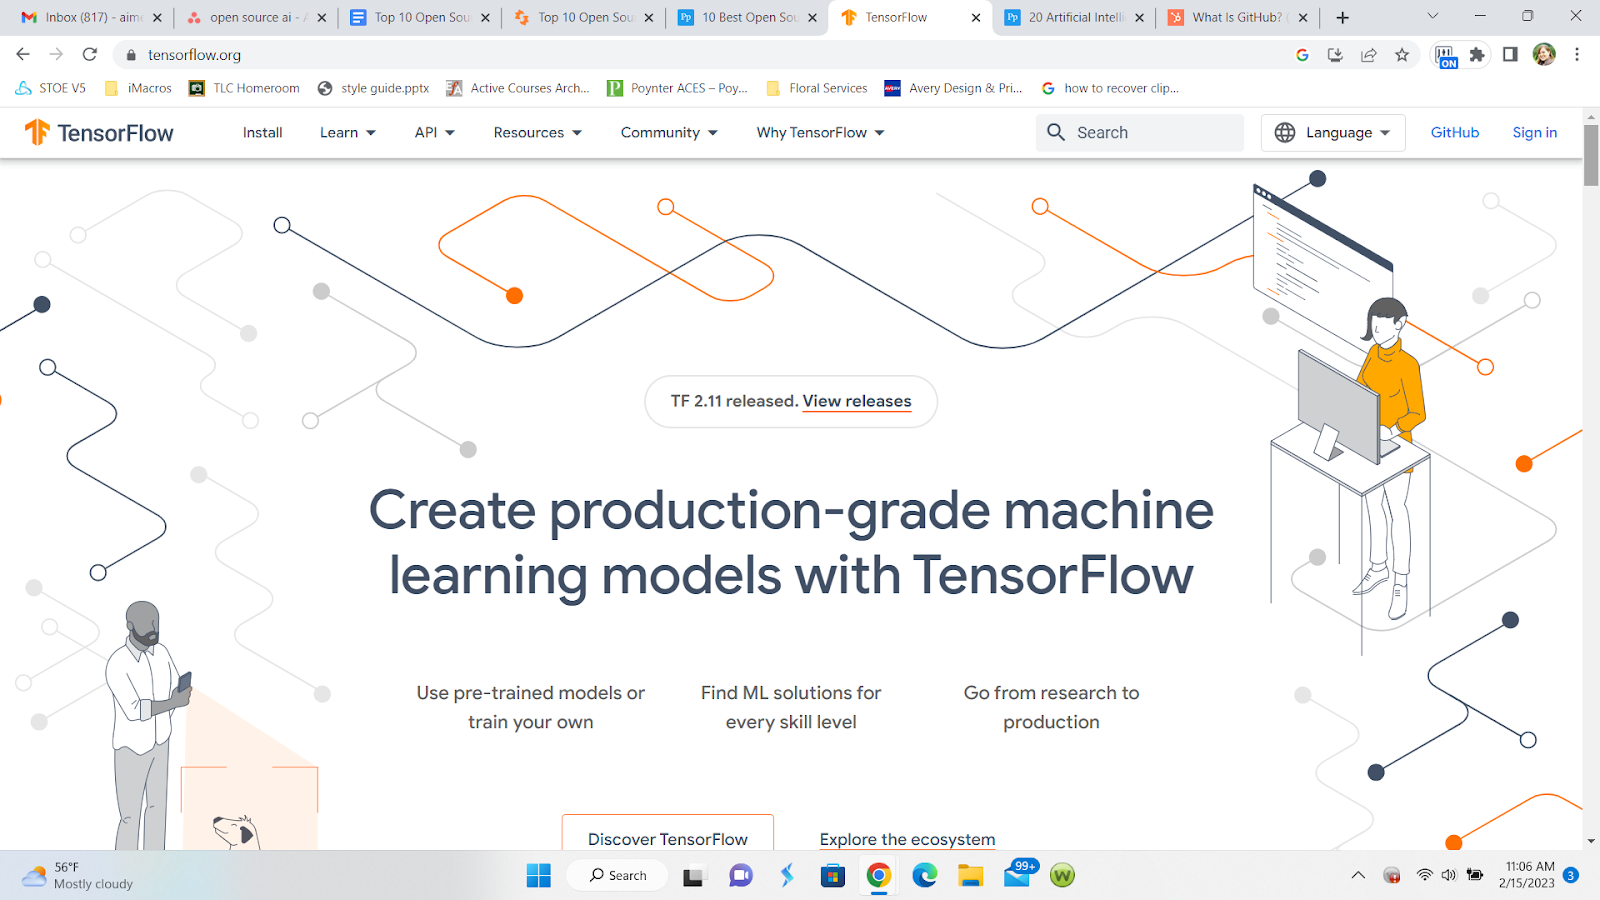Click the View releases link
1600x900 pixels.
point(857,401)
